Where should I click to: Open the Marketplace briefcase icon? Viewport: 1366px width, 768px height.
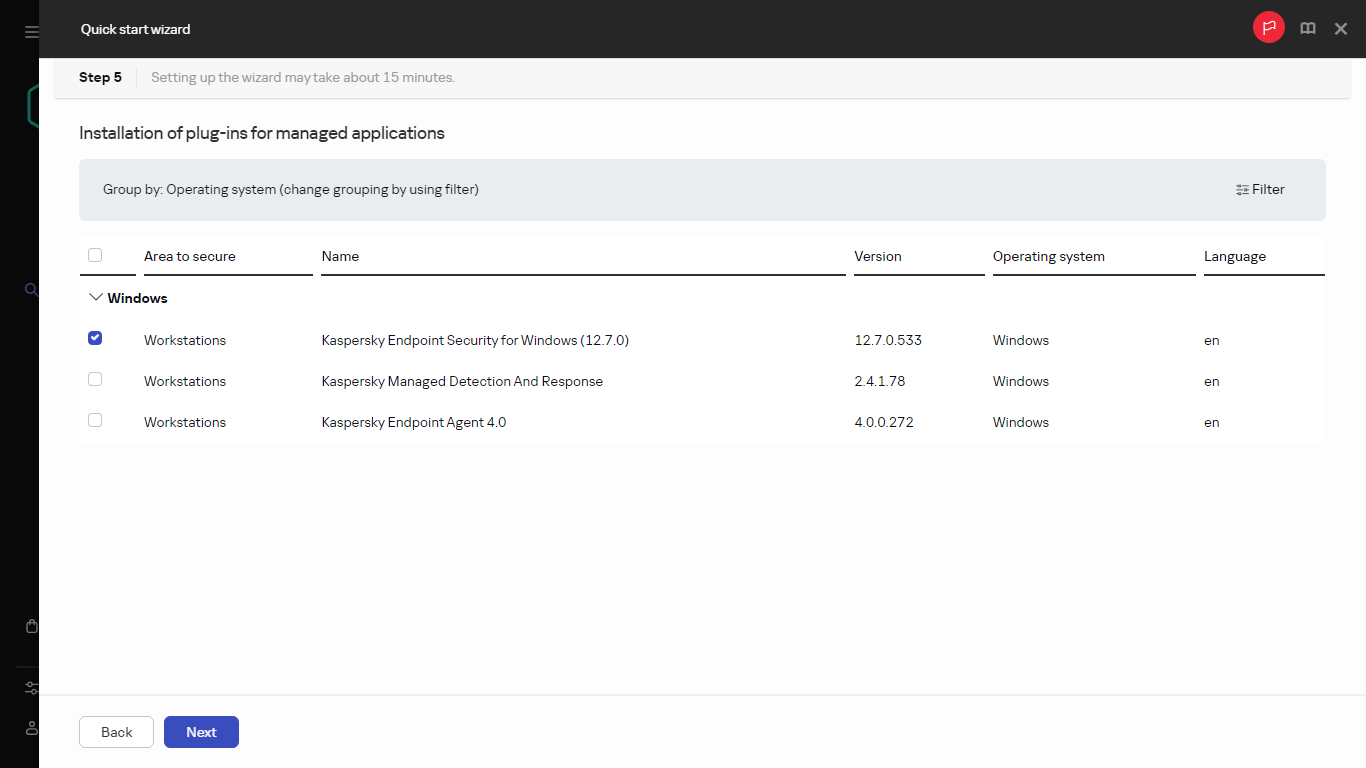click(31, 625)
